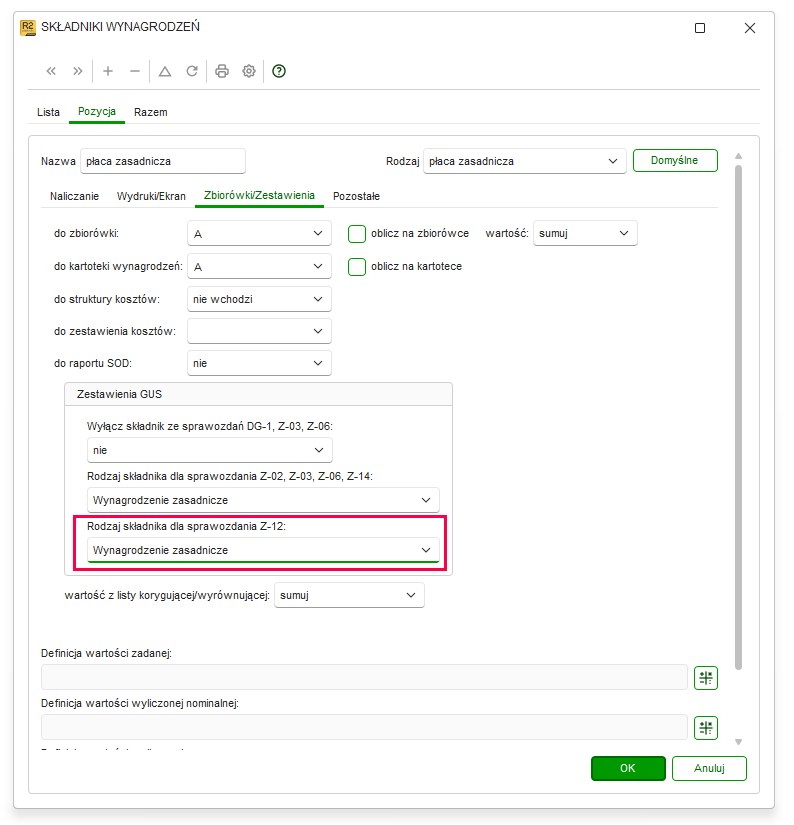794x825 pixels.
Task: Close the SKŁADNIKI WYNAGRODZEŃ window
Action: click(x=750, y=28)
